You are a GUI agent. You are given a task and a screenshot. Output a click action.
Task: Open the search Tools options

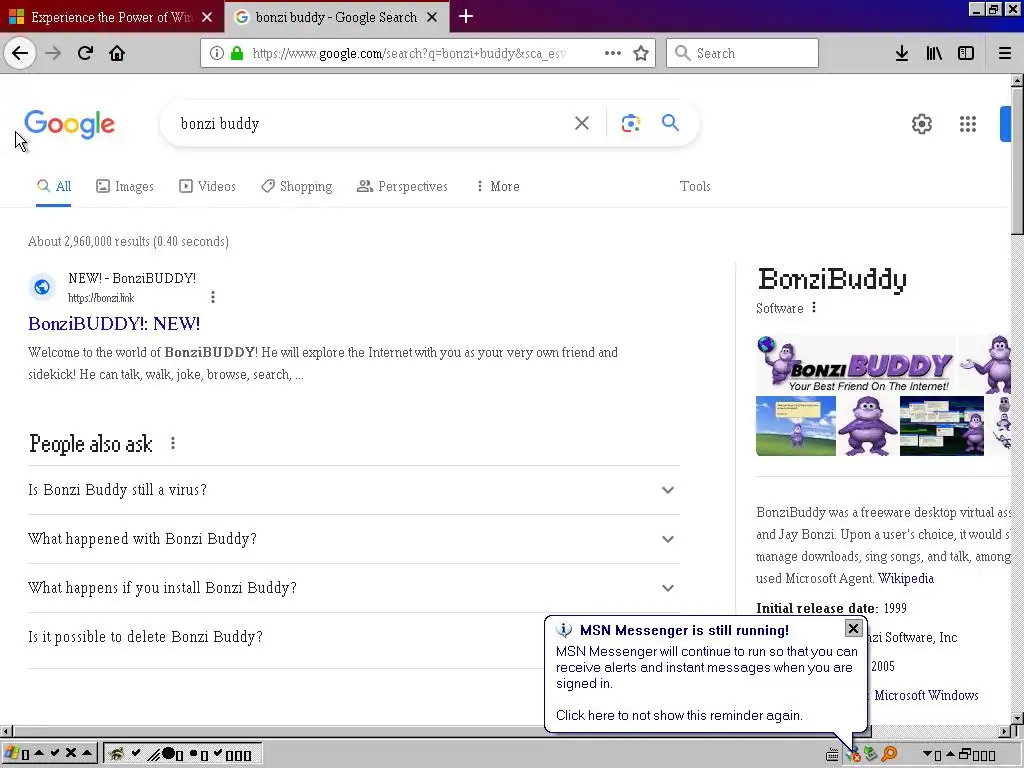(x=695, y=186)
